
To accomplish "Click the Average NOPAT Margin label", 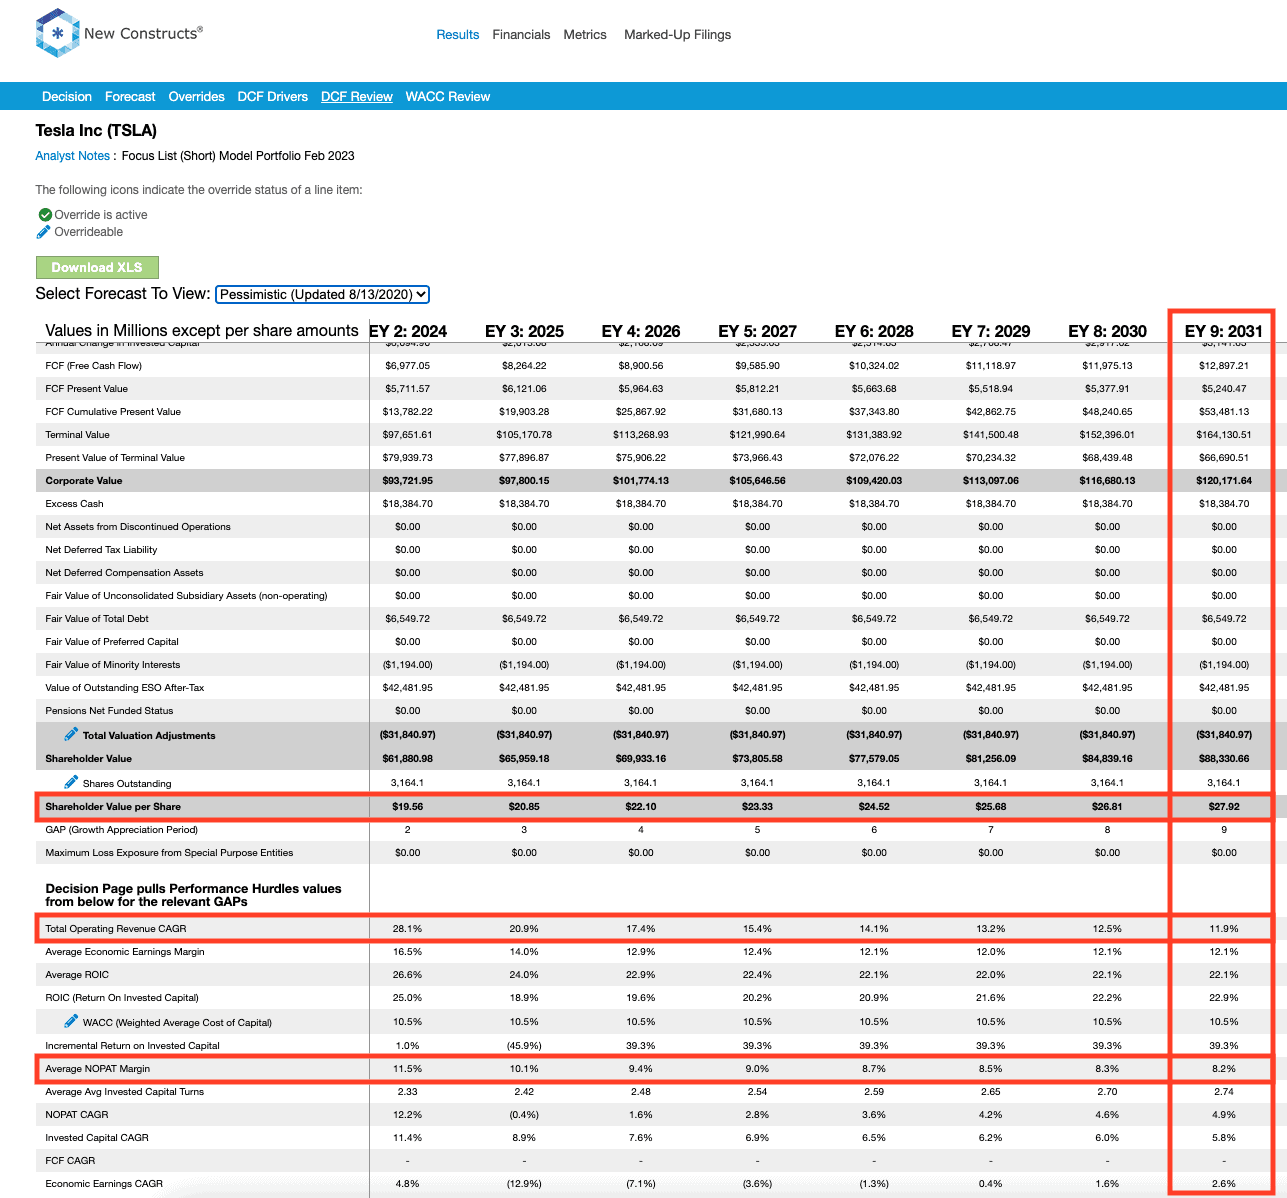I will coord(97,1069).
